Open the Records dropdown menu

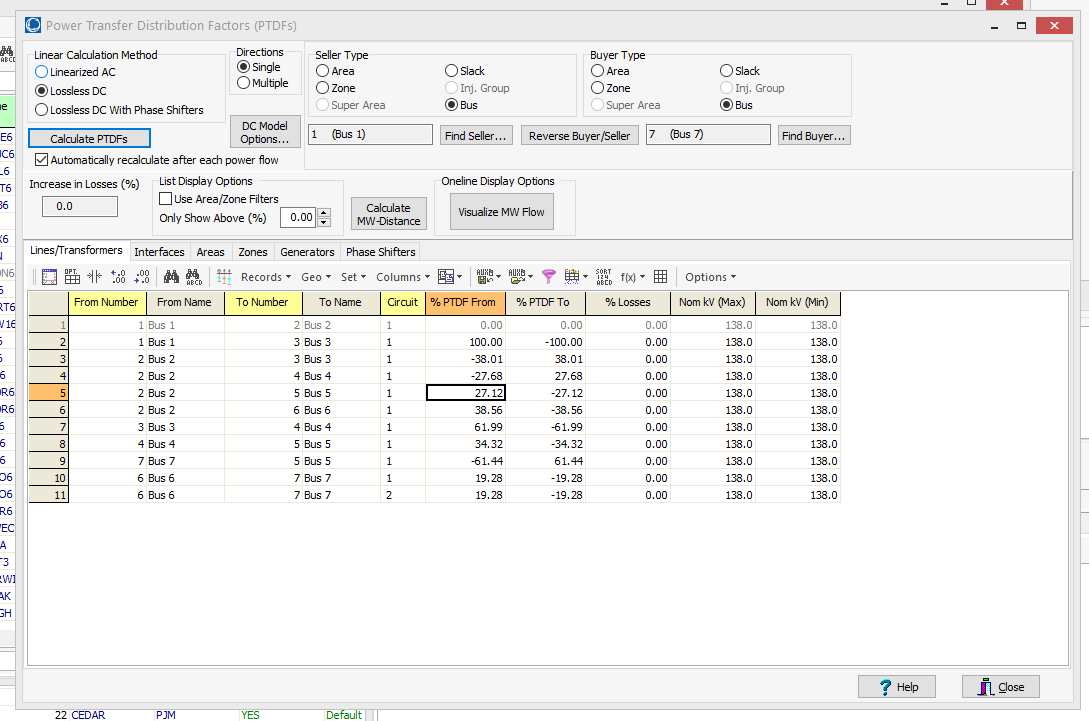click(x=264, y=276)
